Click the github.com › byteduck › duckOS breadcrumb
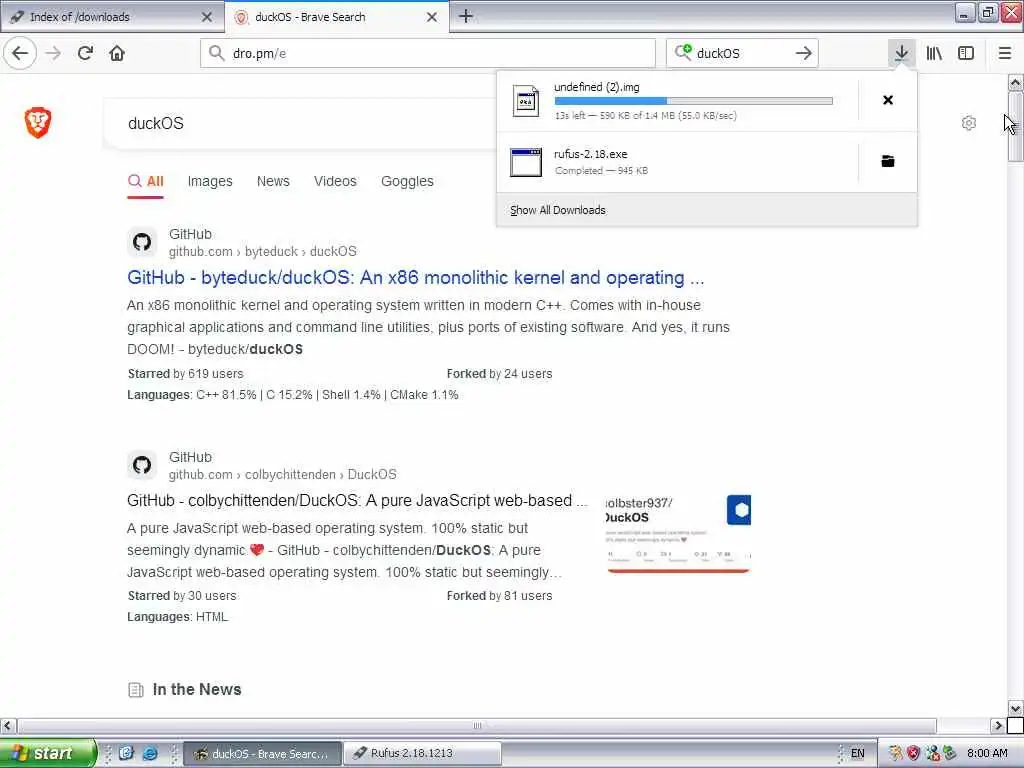The width and height of the screenshot is (1024, 768). coord(263,251)
